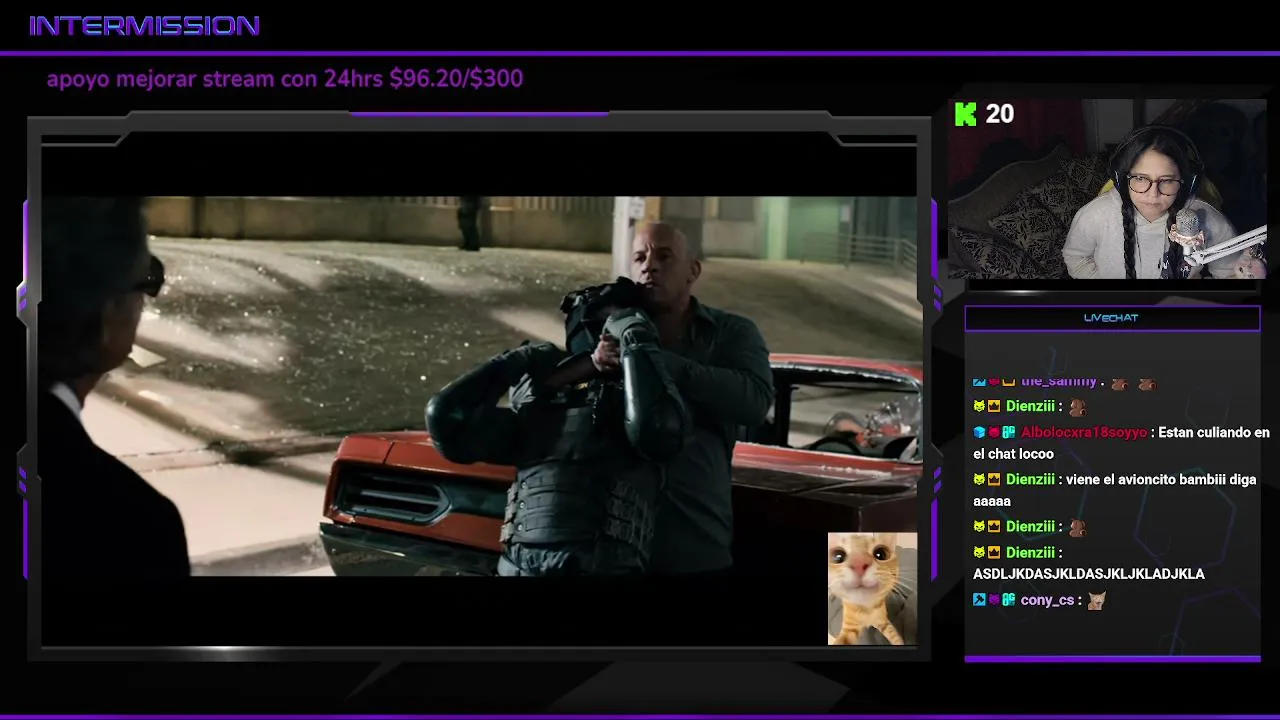Click the teal OG badge beside cony_cs

click(1009, 600)
